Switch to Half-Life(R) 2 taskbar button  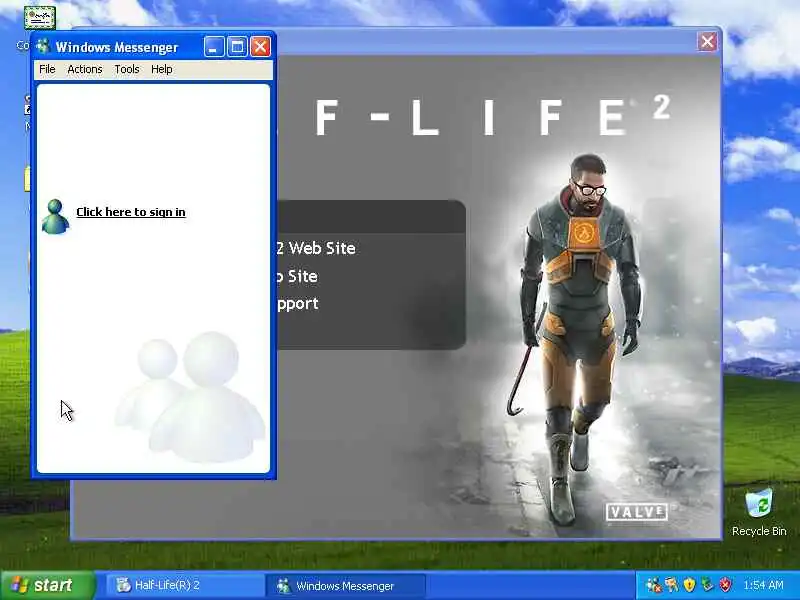click(184, 585)
